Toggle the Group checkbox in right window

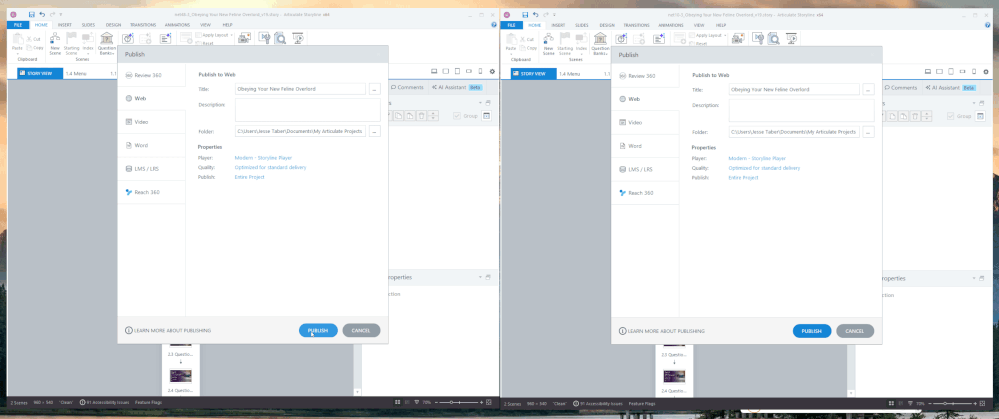(951, 116)
